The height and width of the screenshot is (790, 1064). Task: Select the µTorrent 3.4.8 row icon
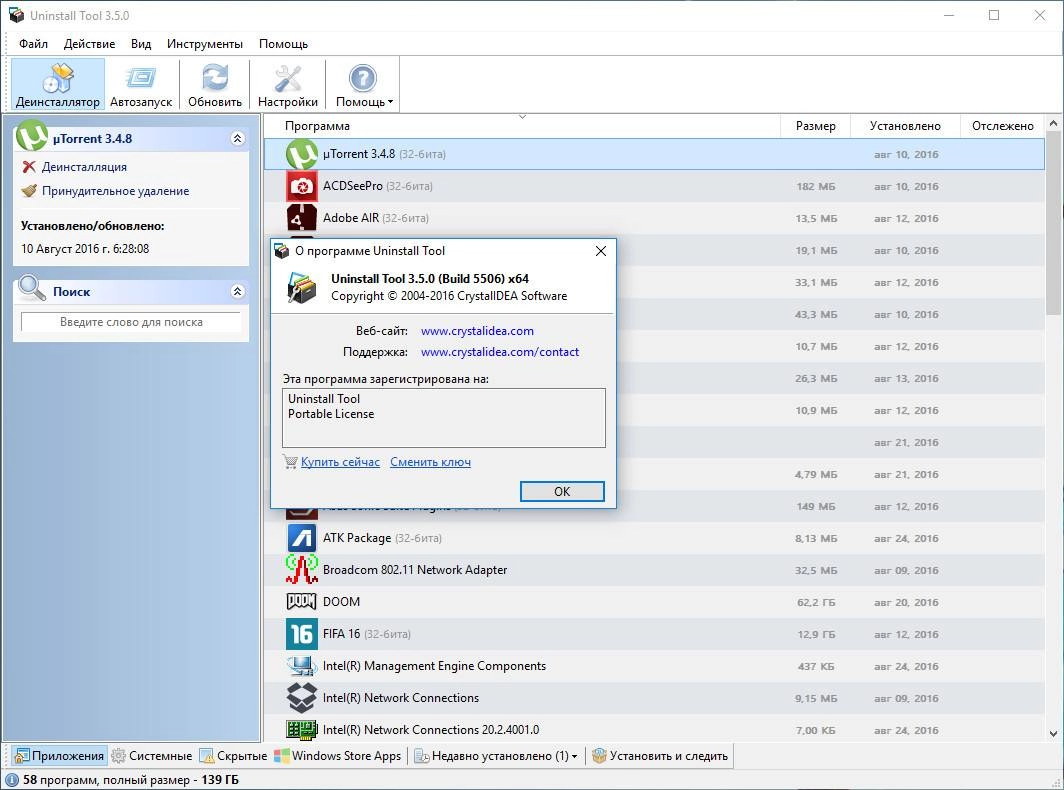click(301, 154)
